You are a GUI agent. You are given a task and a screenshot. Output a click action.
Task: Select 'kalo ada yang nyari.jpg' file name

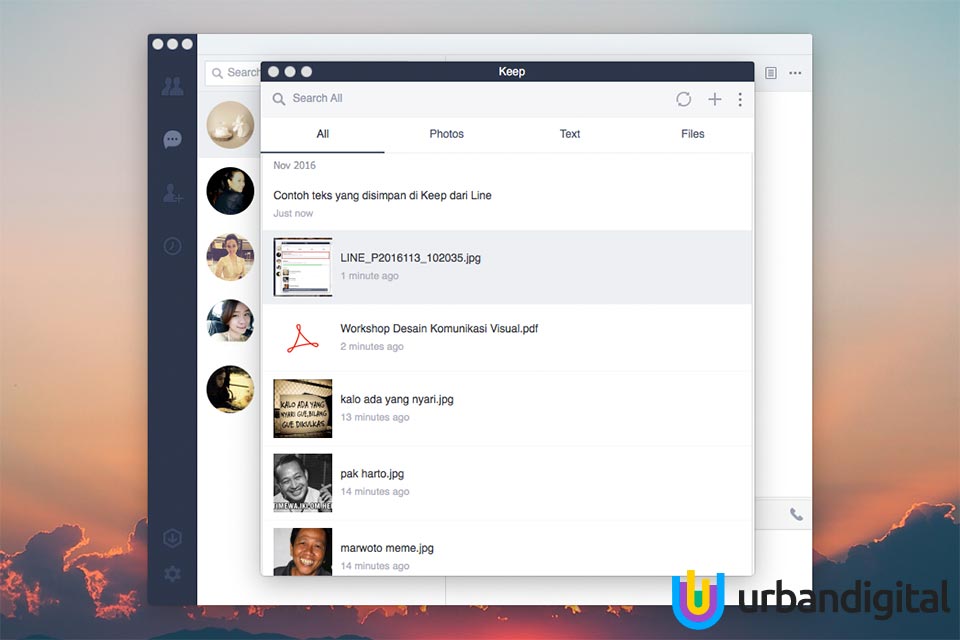[397, 399]
